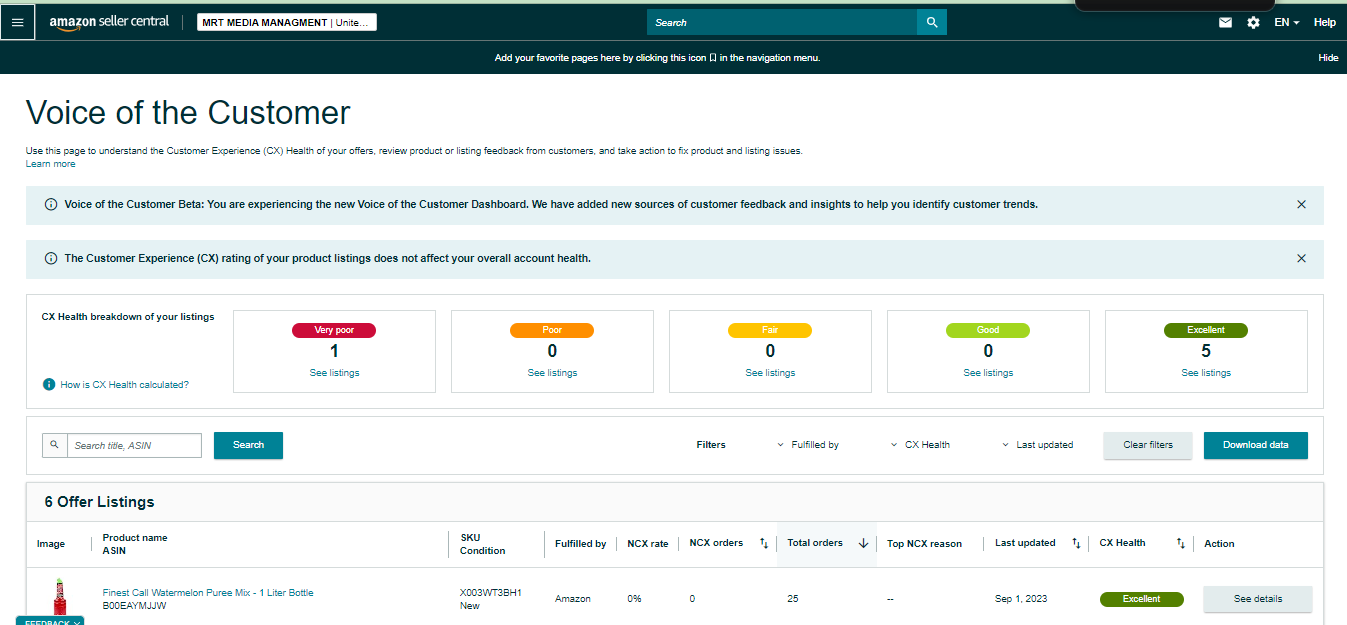This screenshot has height=625, width=1347.
Task: Open Help in the top bar
Action: pyautogui.click(x=1324, y=22)
